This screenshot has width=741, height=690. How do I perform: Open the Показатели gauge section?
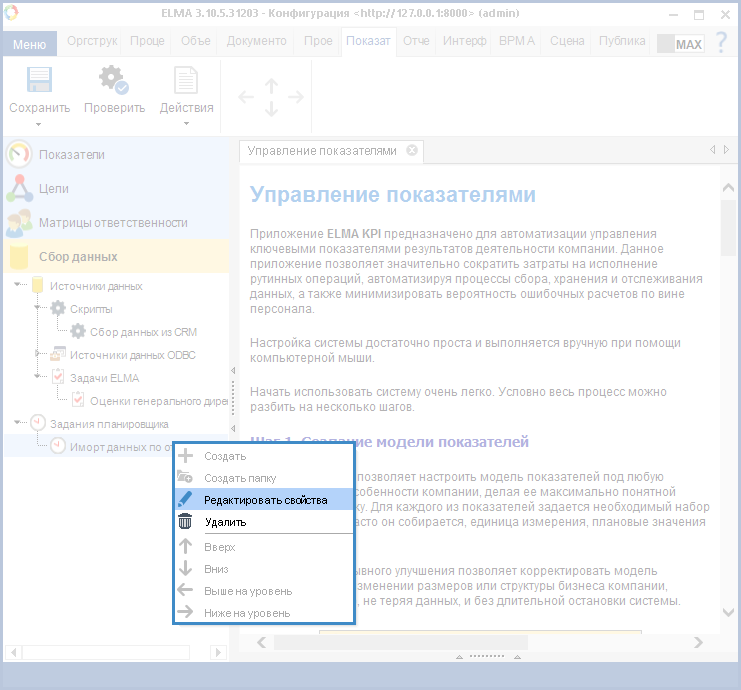19,155
